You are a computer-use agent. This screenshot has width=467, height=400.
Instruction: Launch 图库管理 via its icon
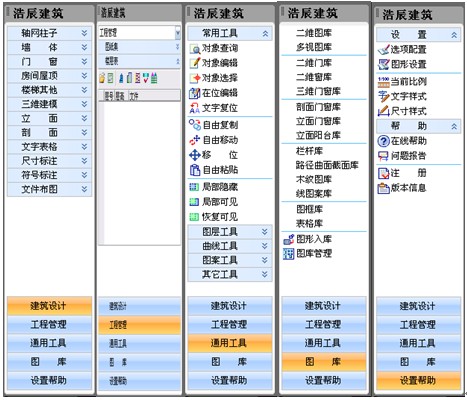click(289, 254)
